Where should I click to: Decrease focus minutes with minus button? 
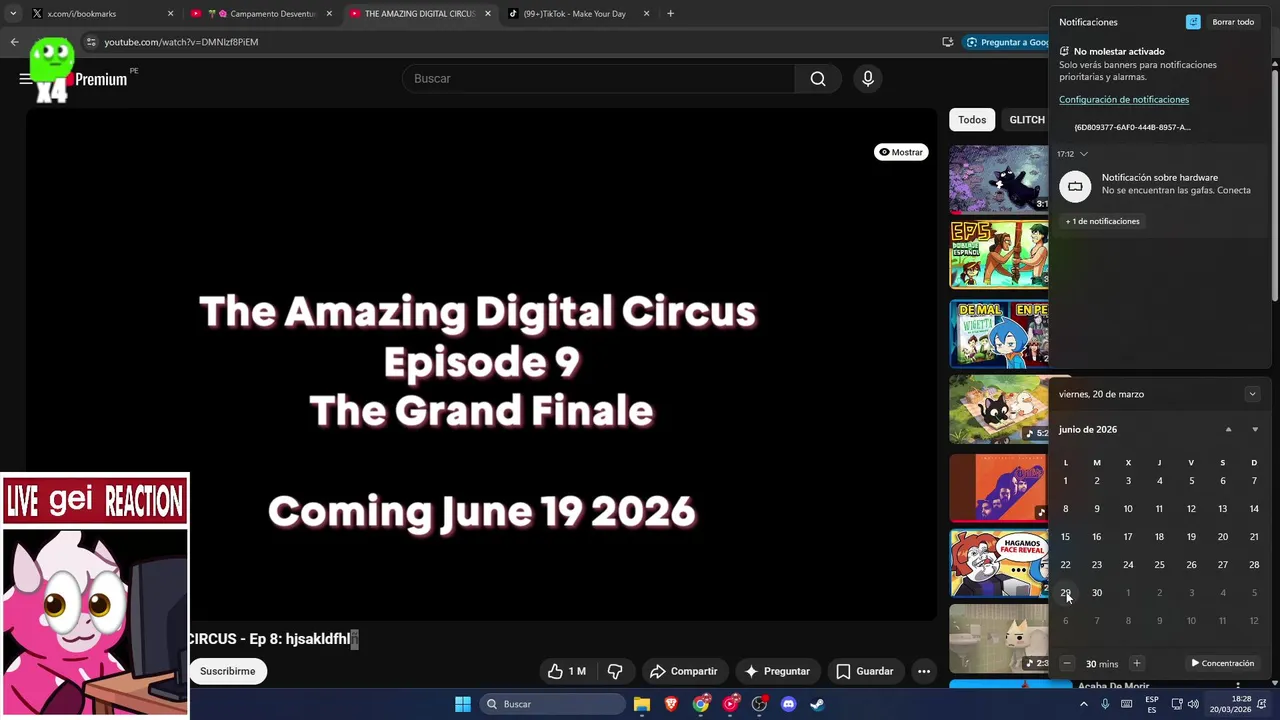click(1067, 663)
